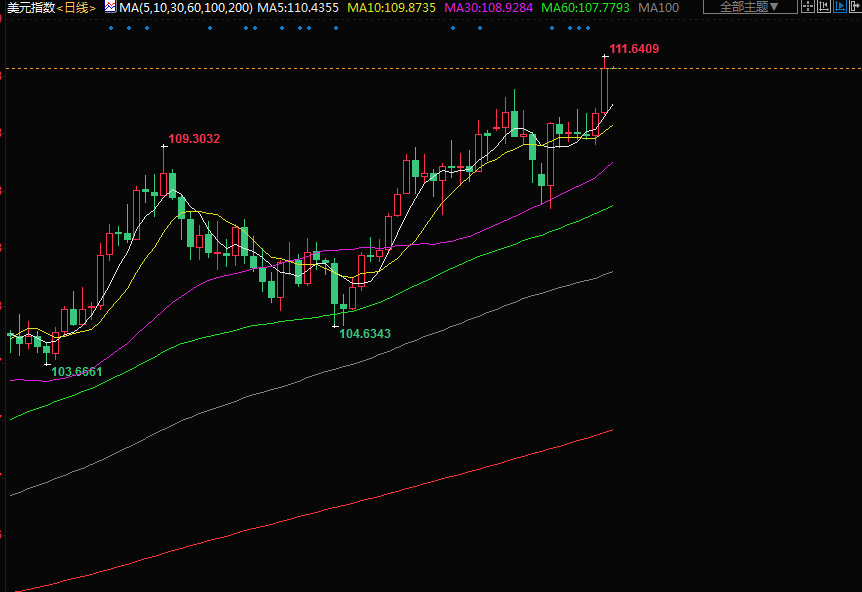
Task: Click the first blue event dot at top left
Action: tap(111, 28)
